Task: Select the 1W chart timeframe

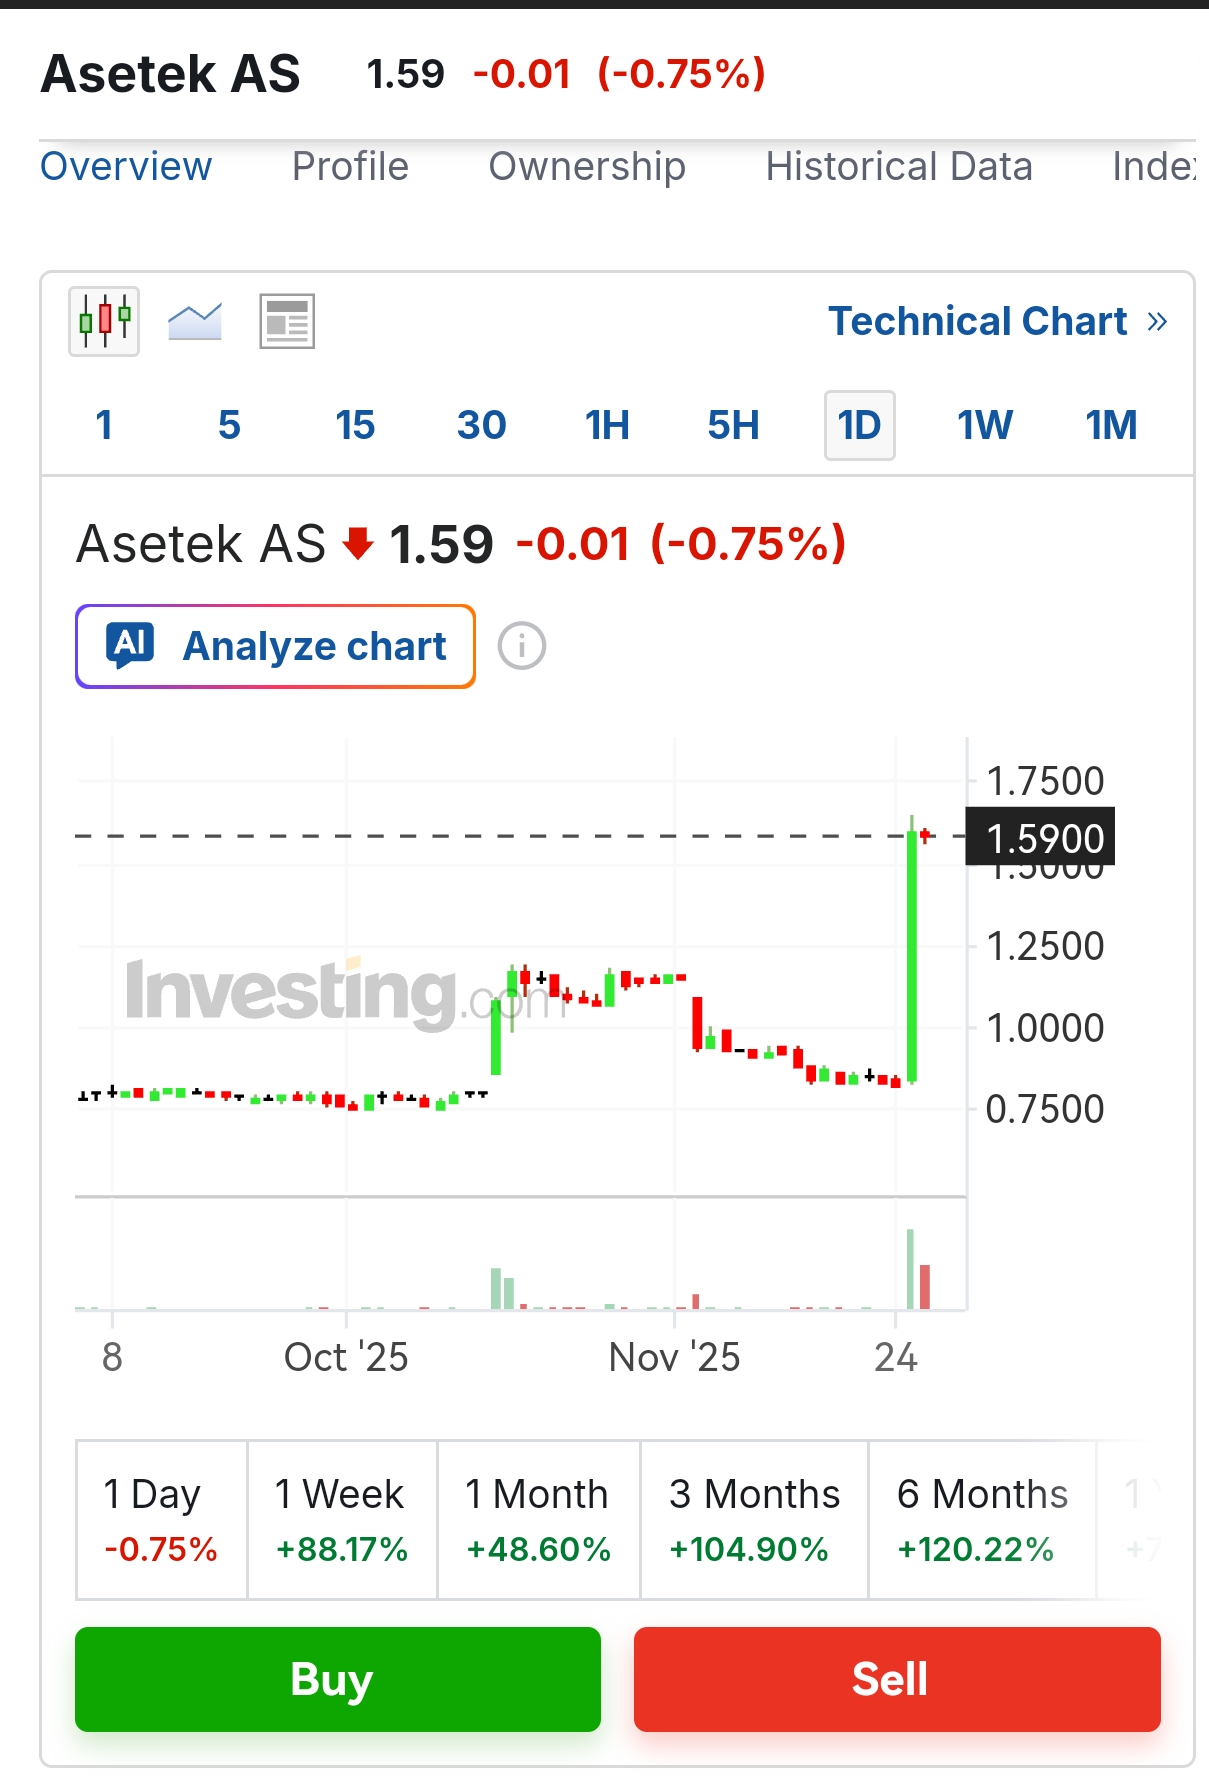Action: click(985, 426)
